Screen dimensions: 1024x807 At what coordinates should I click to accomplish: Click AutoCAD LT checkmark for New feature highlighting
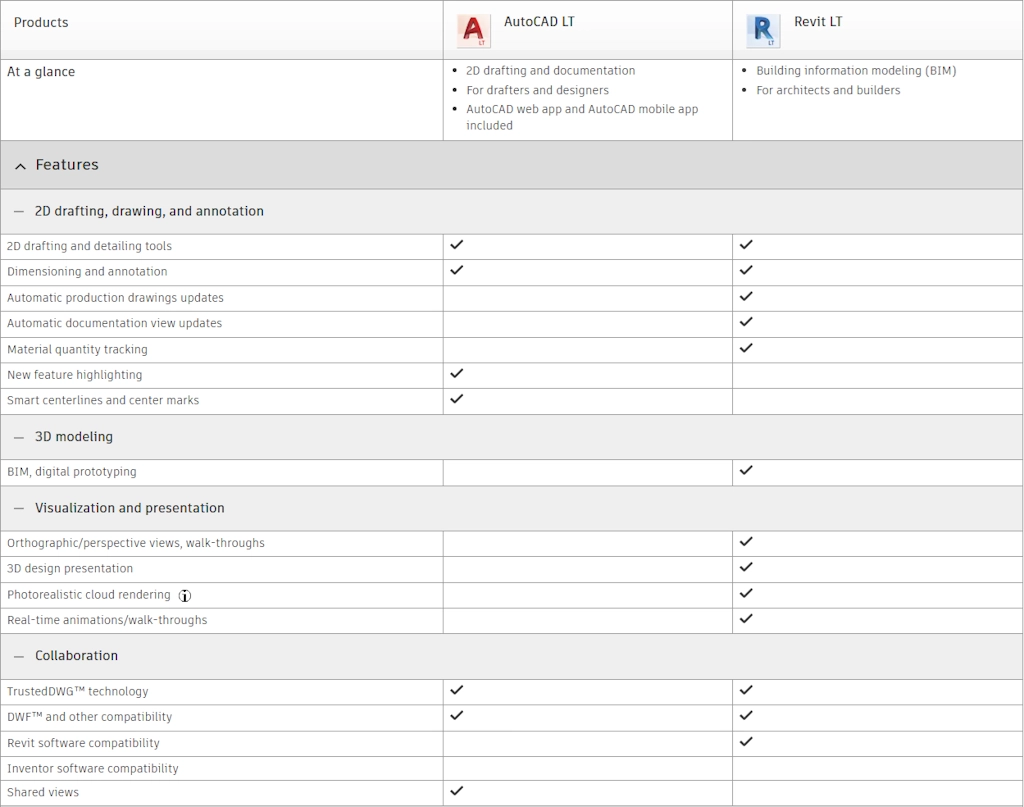click(457, 373)
